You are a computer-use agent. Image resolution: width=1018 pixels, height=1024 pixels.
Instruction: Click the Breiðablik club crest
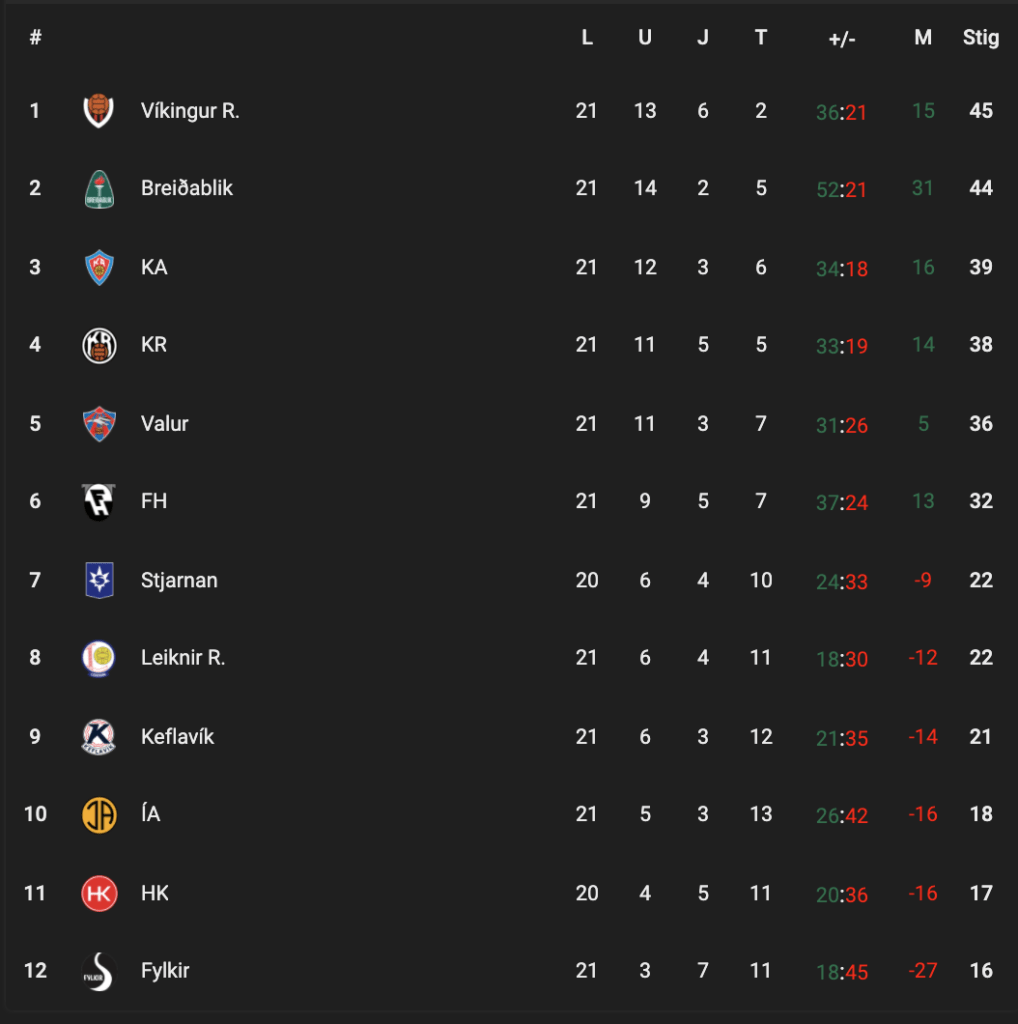click(x=99, y=189)
